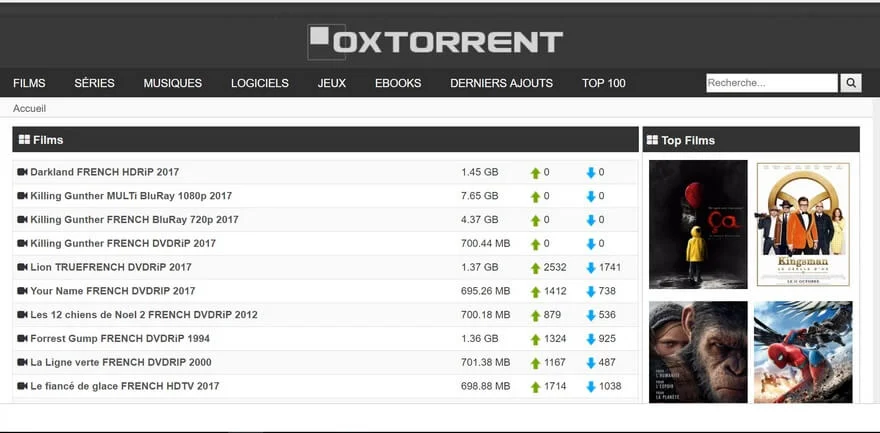Open the JEUX menu
880x433 pixels.
coord(332,83)
